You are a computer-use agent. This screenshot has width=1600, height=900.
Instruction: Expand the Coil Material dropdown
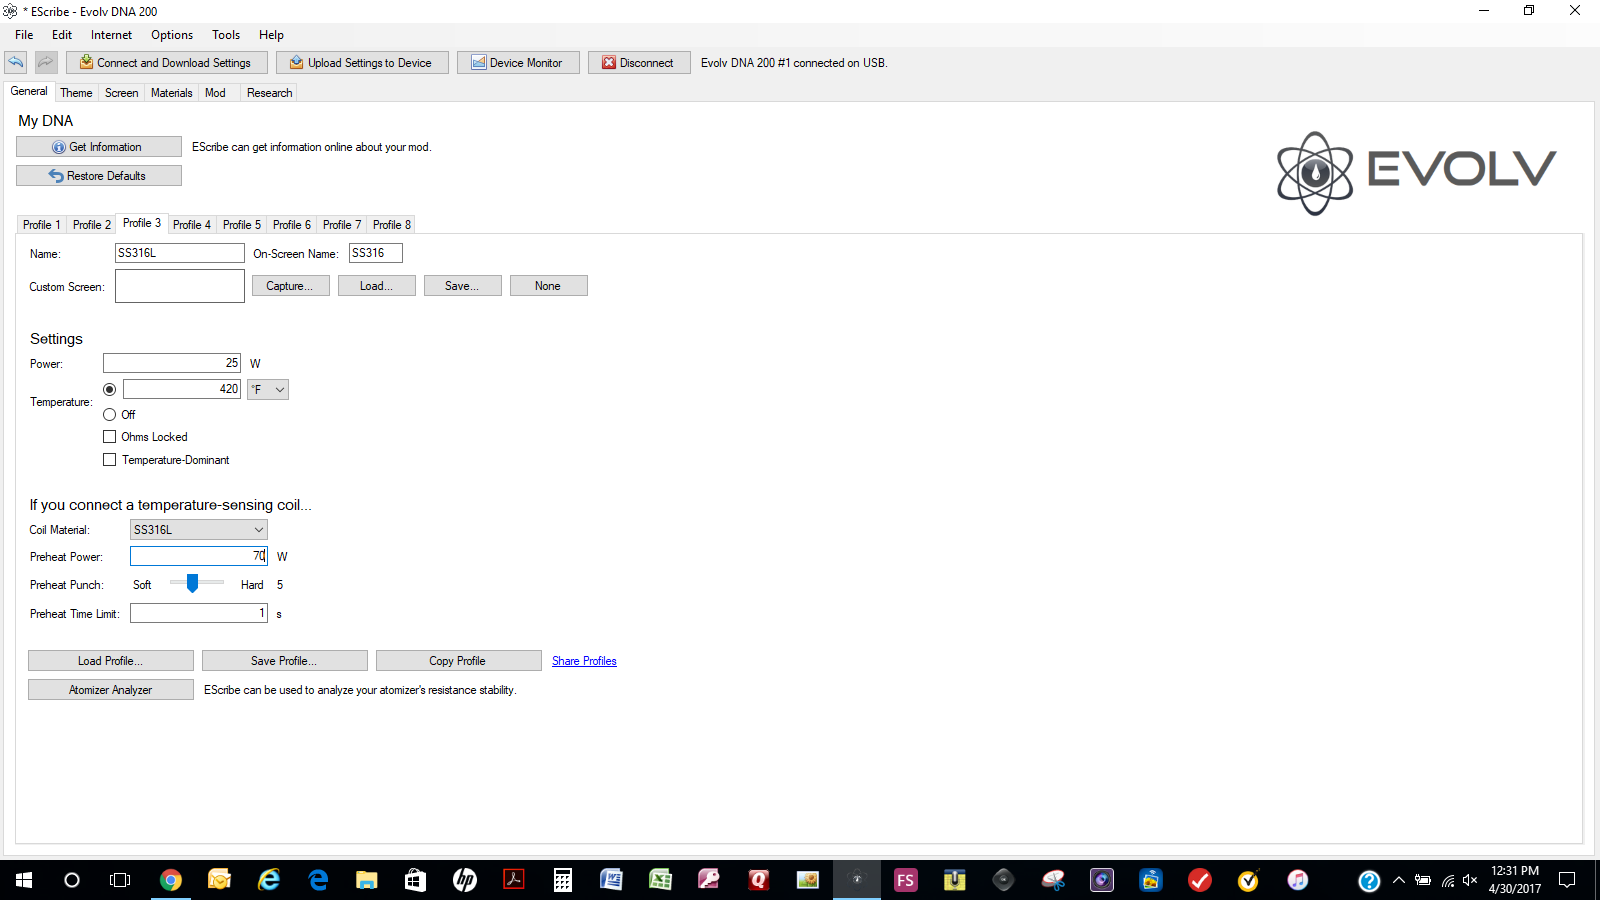198,530
